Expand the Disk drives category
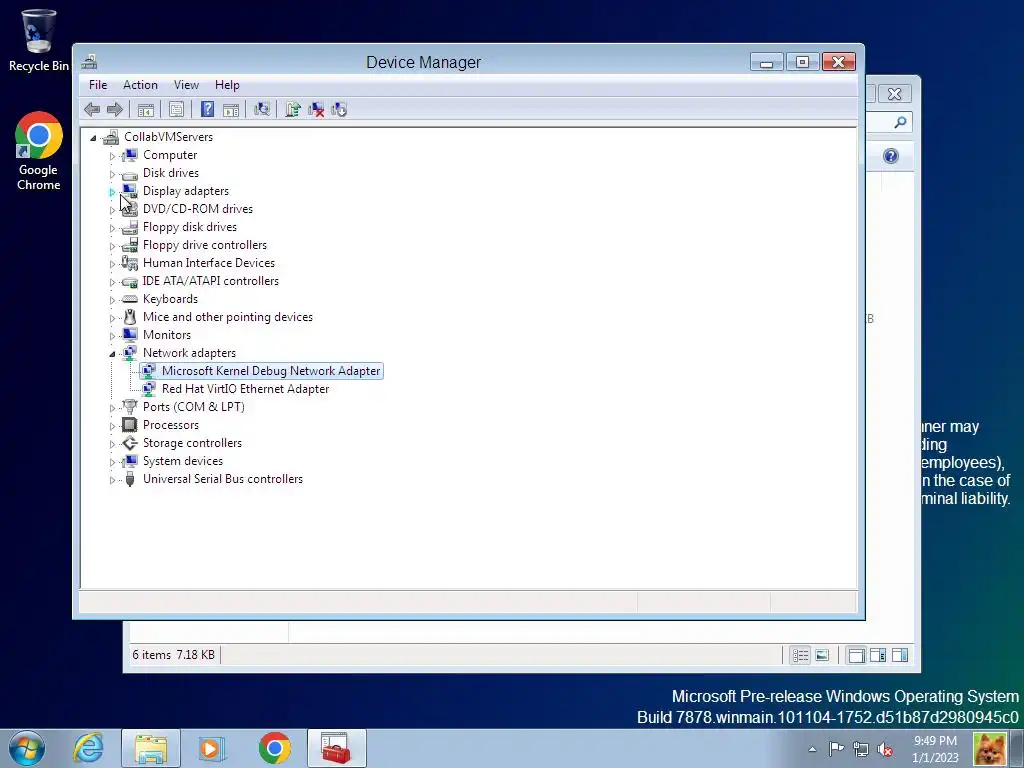 112,174
